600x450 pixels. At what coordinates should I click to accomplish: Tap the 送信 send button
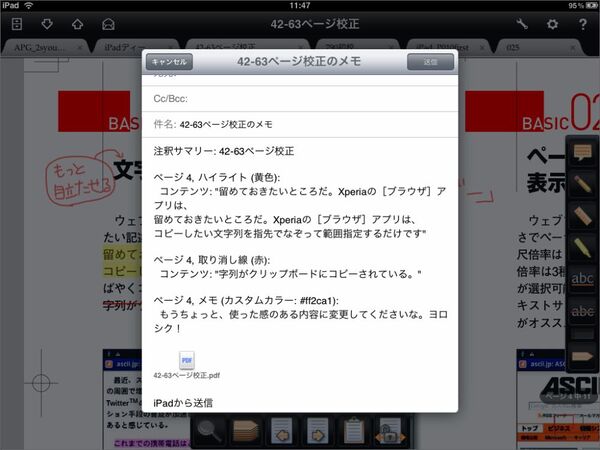coord(430,62)
